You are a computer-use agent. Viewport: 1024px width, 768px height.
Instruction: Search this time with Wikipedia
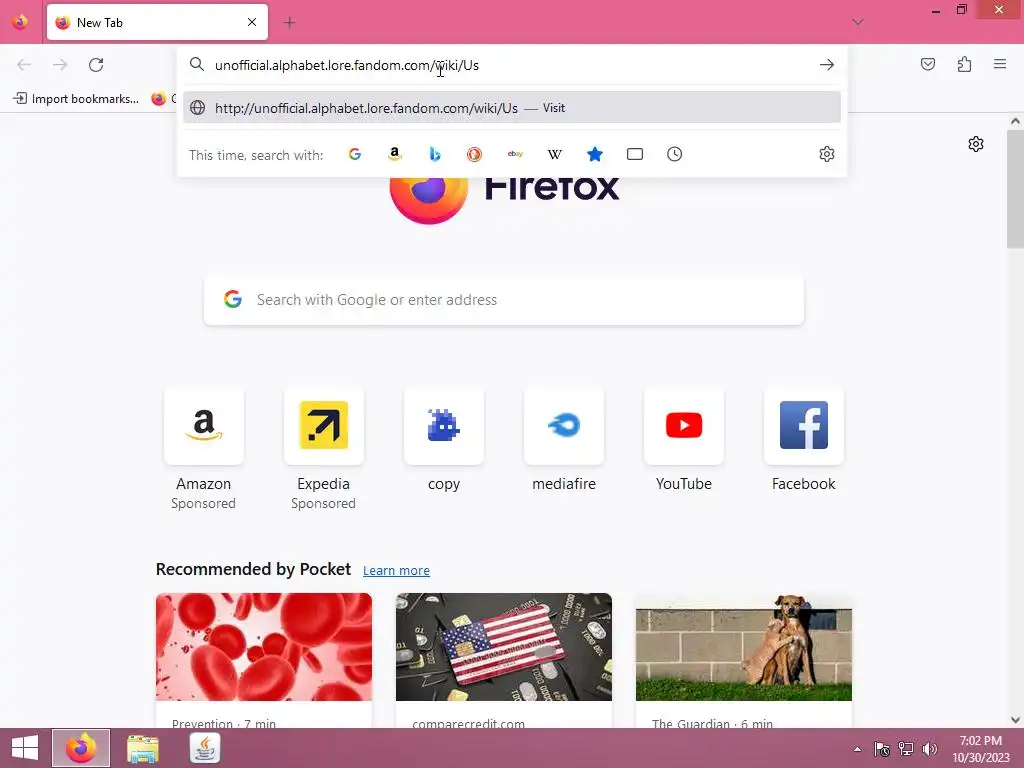click(x=554, y=154)
